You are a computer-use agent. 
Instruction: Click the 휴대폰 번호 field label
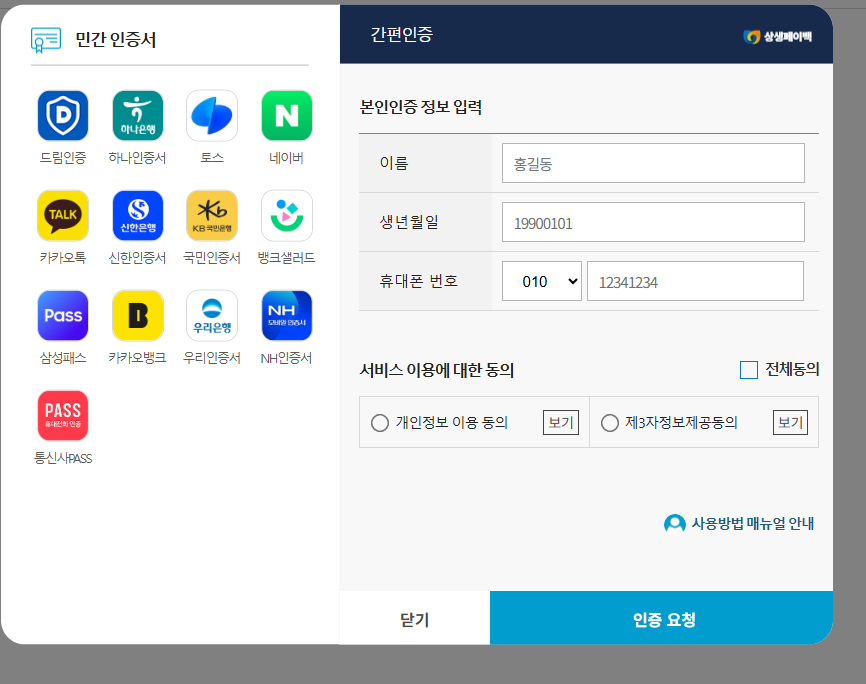point(419,281)
